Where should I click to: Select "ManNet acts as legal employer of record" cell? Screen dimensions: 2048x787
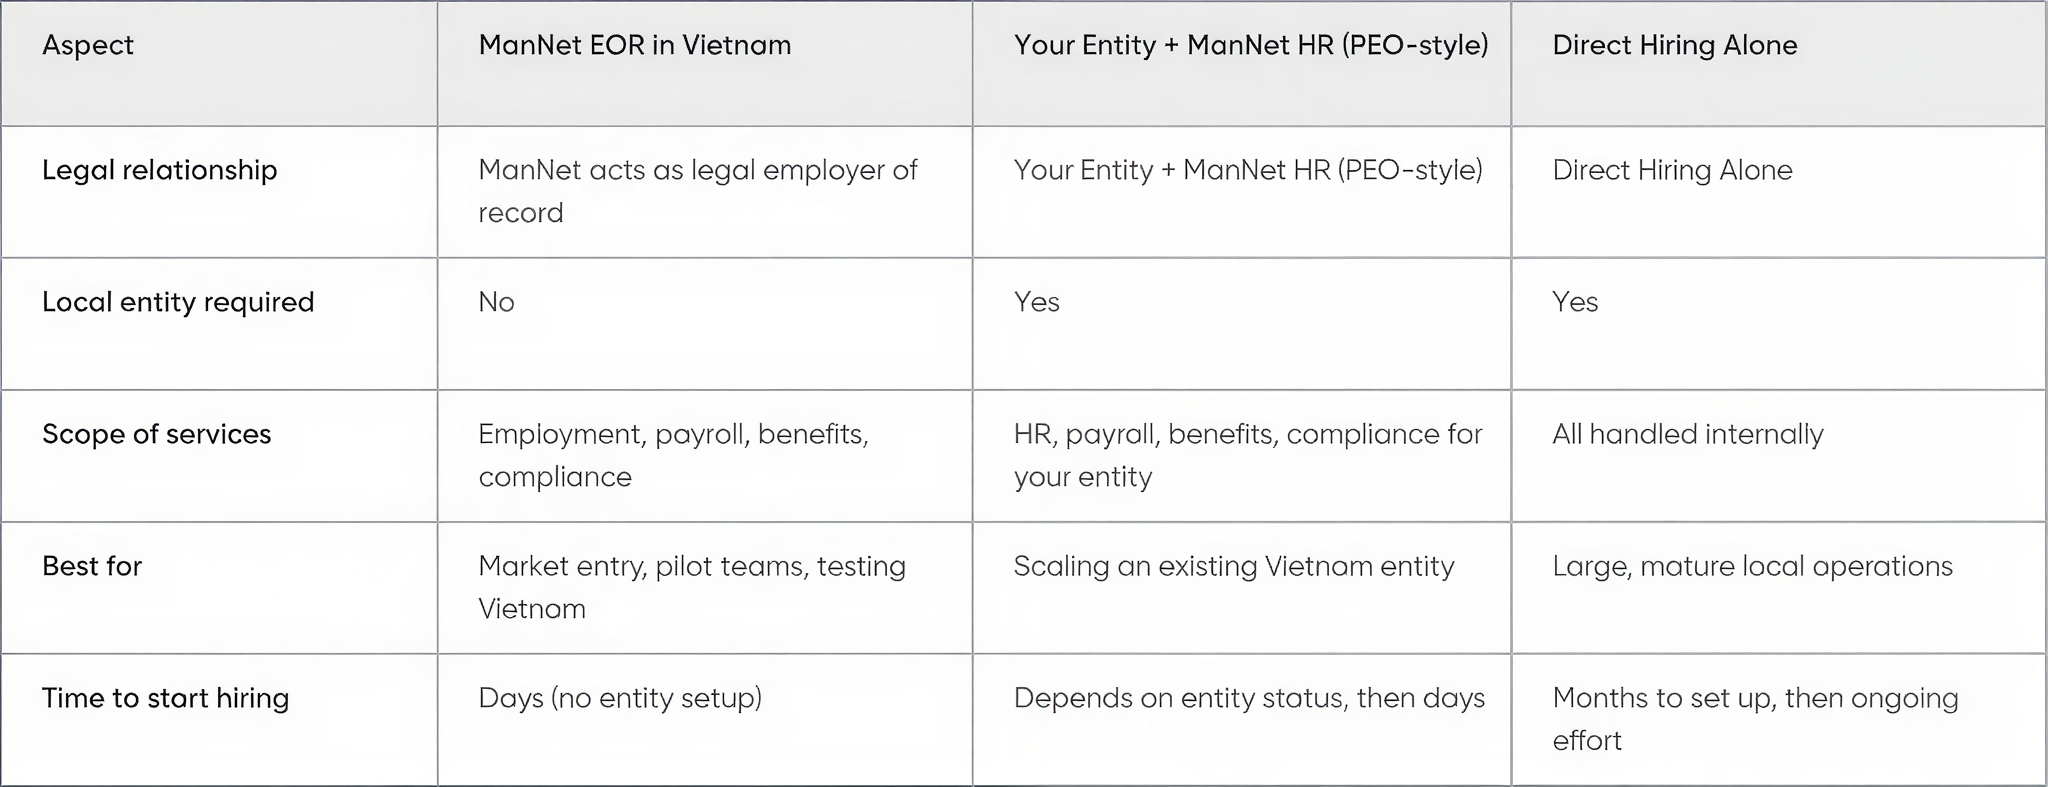[x=697, y=191]
